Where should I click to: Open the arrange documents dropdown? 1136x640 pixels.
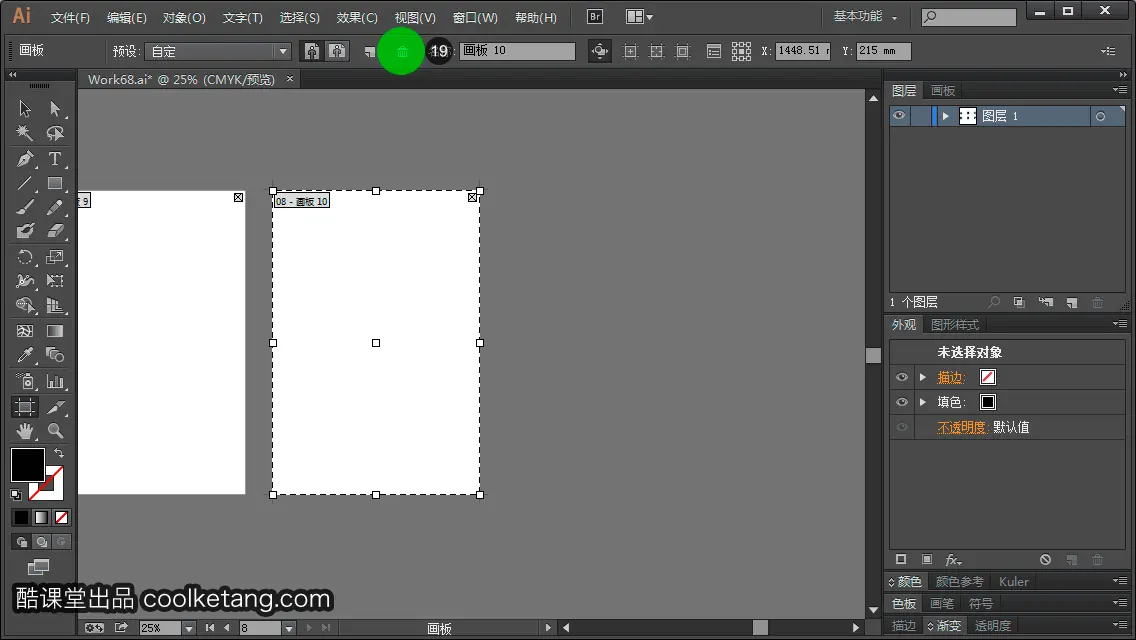point(639,17)
